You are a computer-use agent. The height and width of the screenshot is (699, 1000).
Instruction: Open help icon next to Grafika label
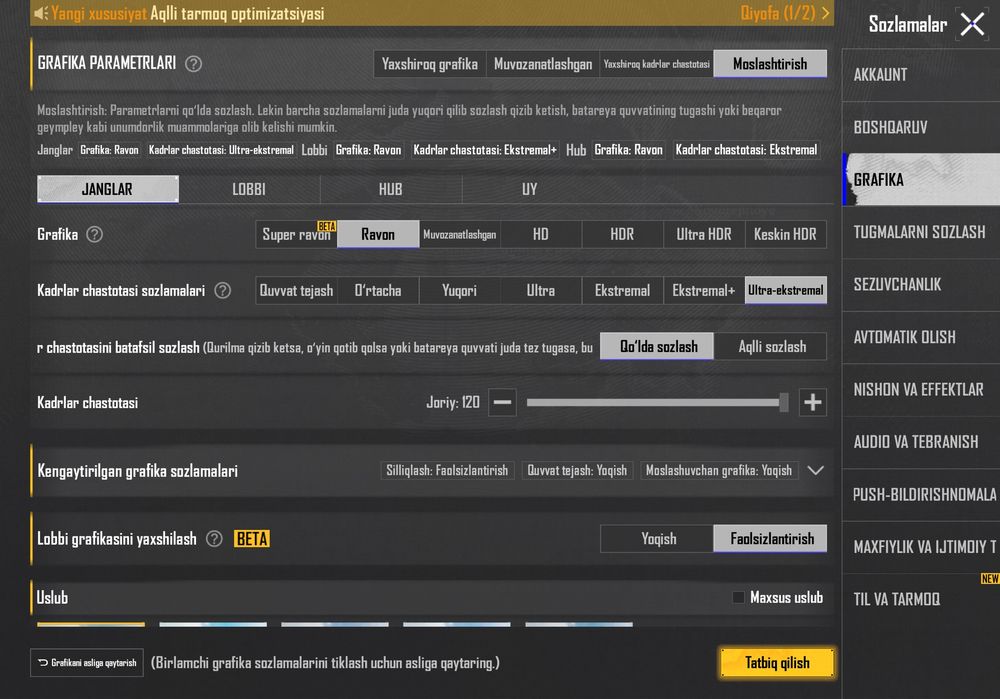(94, 235)
